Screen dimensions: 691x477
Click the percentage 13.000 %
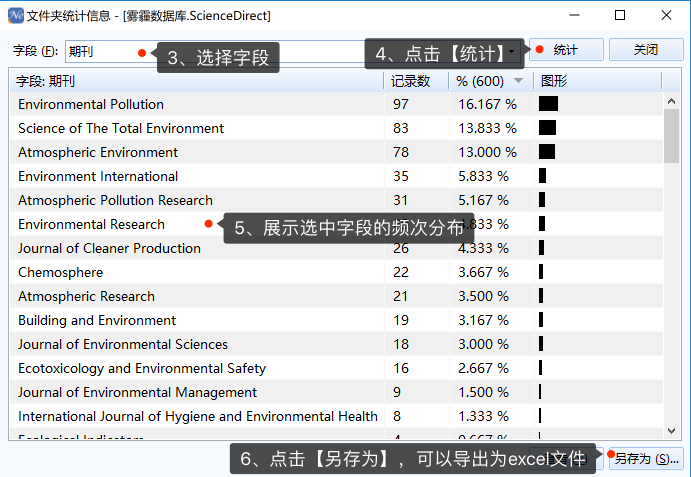(487, 152)
